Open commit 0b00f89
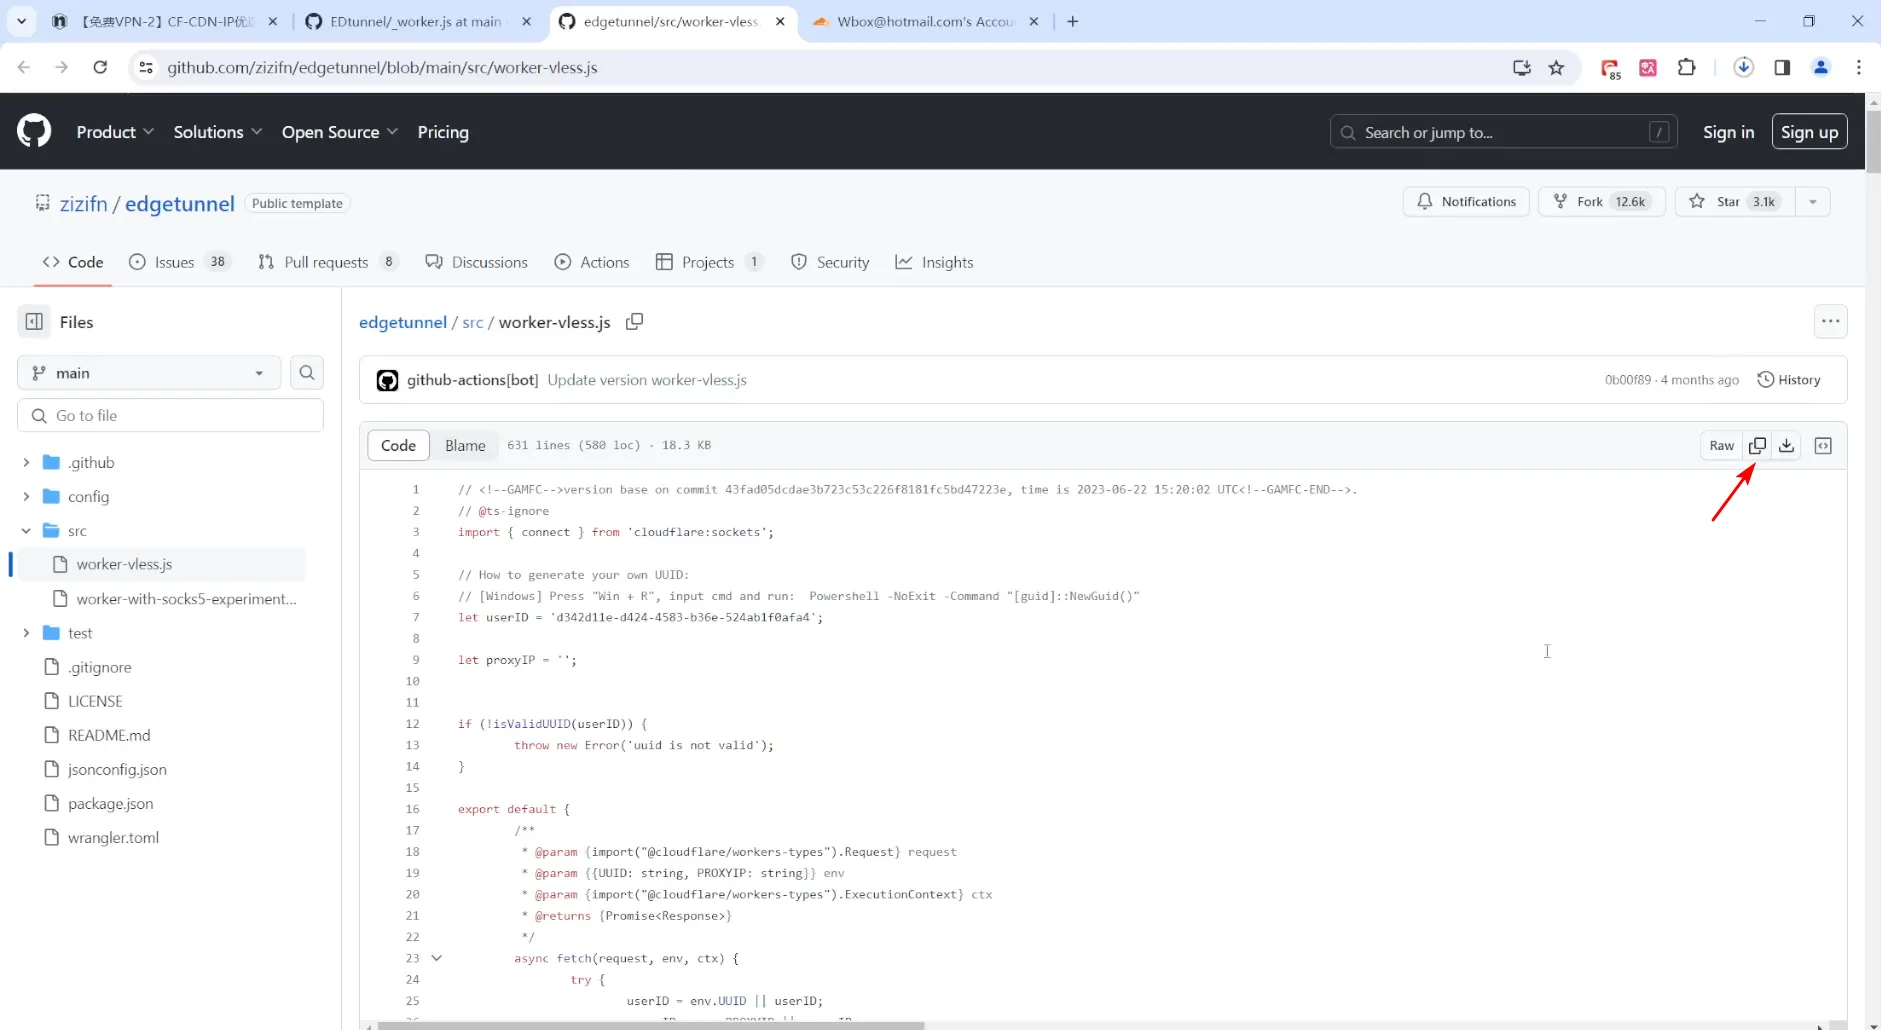The height and width of the screenshot is (1030, 1881). [1628, 380]
